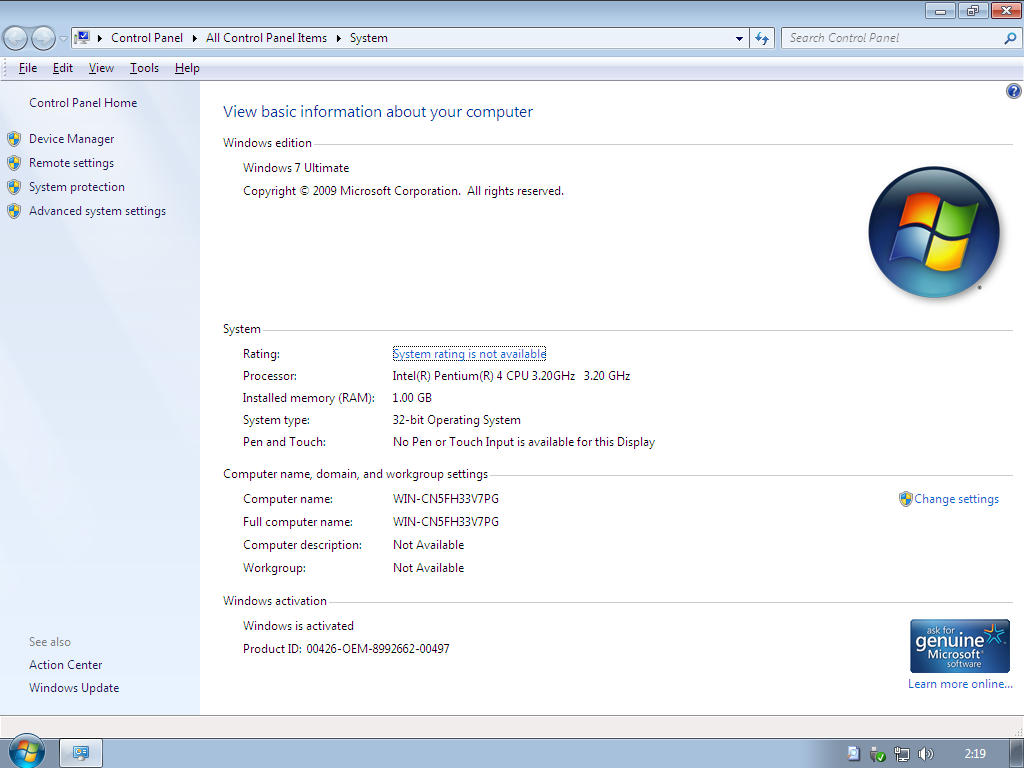This screenshot has width=1024, height=768.
Task: Open the volume speaker tray icon
Action: [925, 754]
